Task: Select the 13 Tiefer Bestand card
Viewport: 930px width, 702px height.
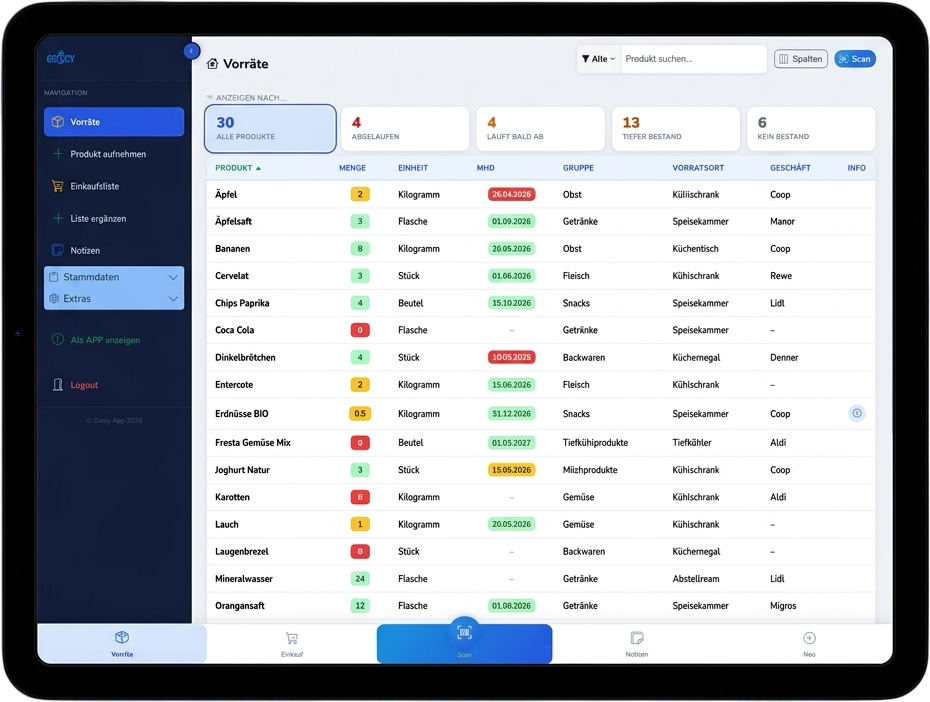Action: coord(676,129)
